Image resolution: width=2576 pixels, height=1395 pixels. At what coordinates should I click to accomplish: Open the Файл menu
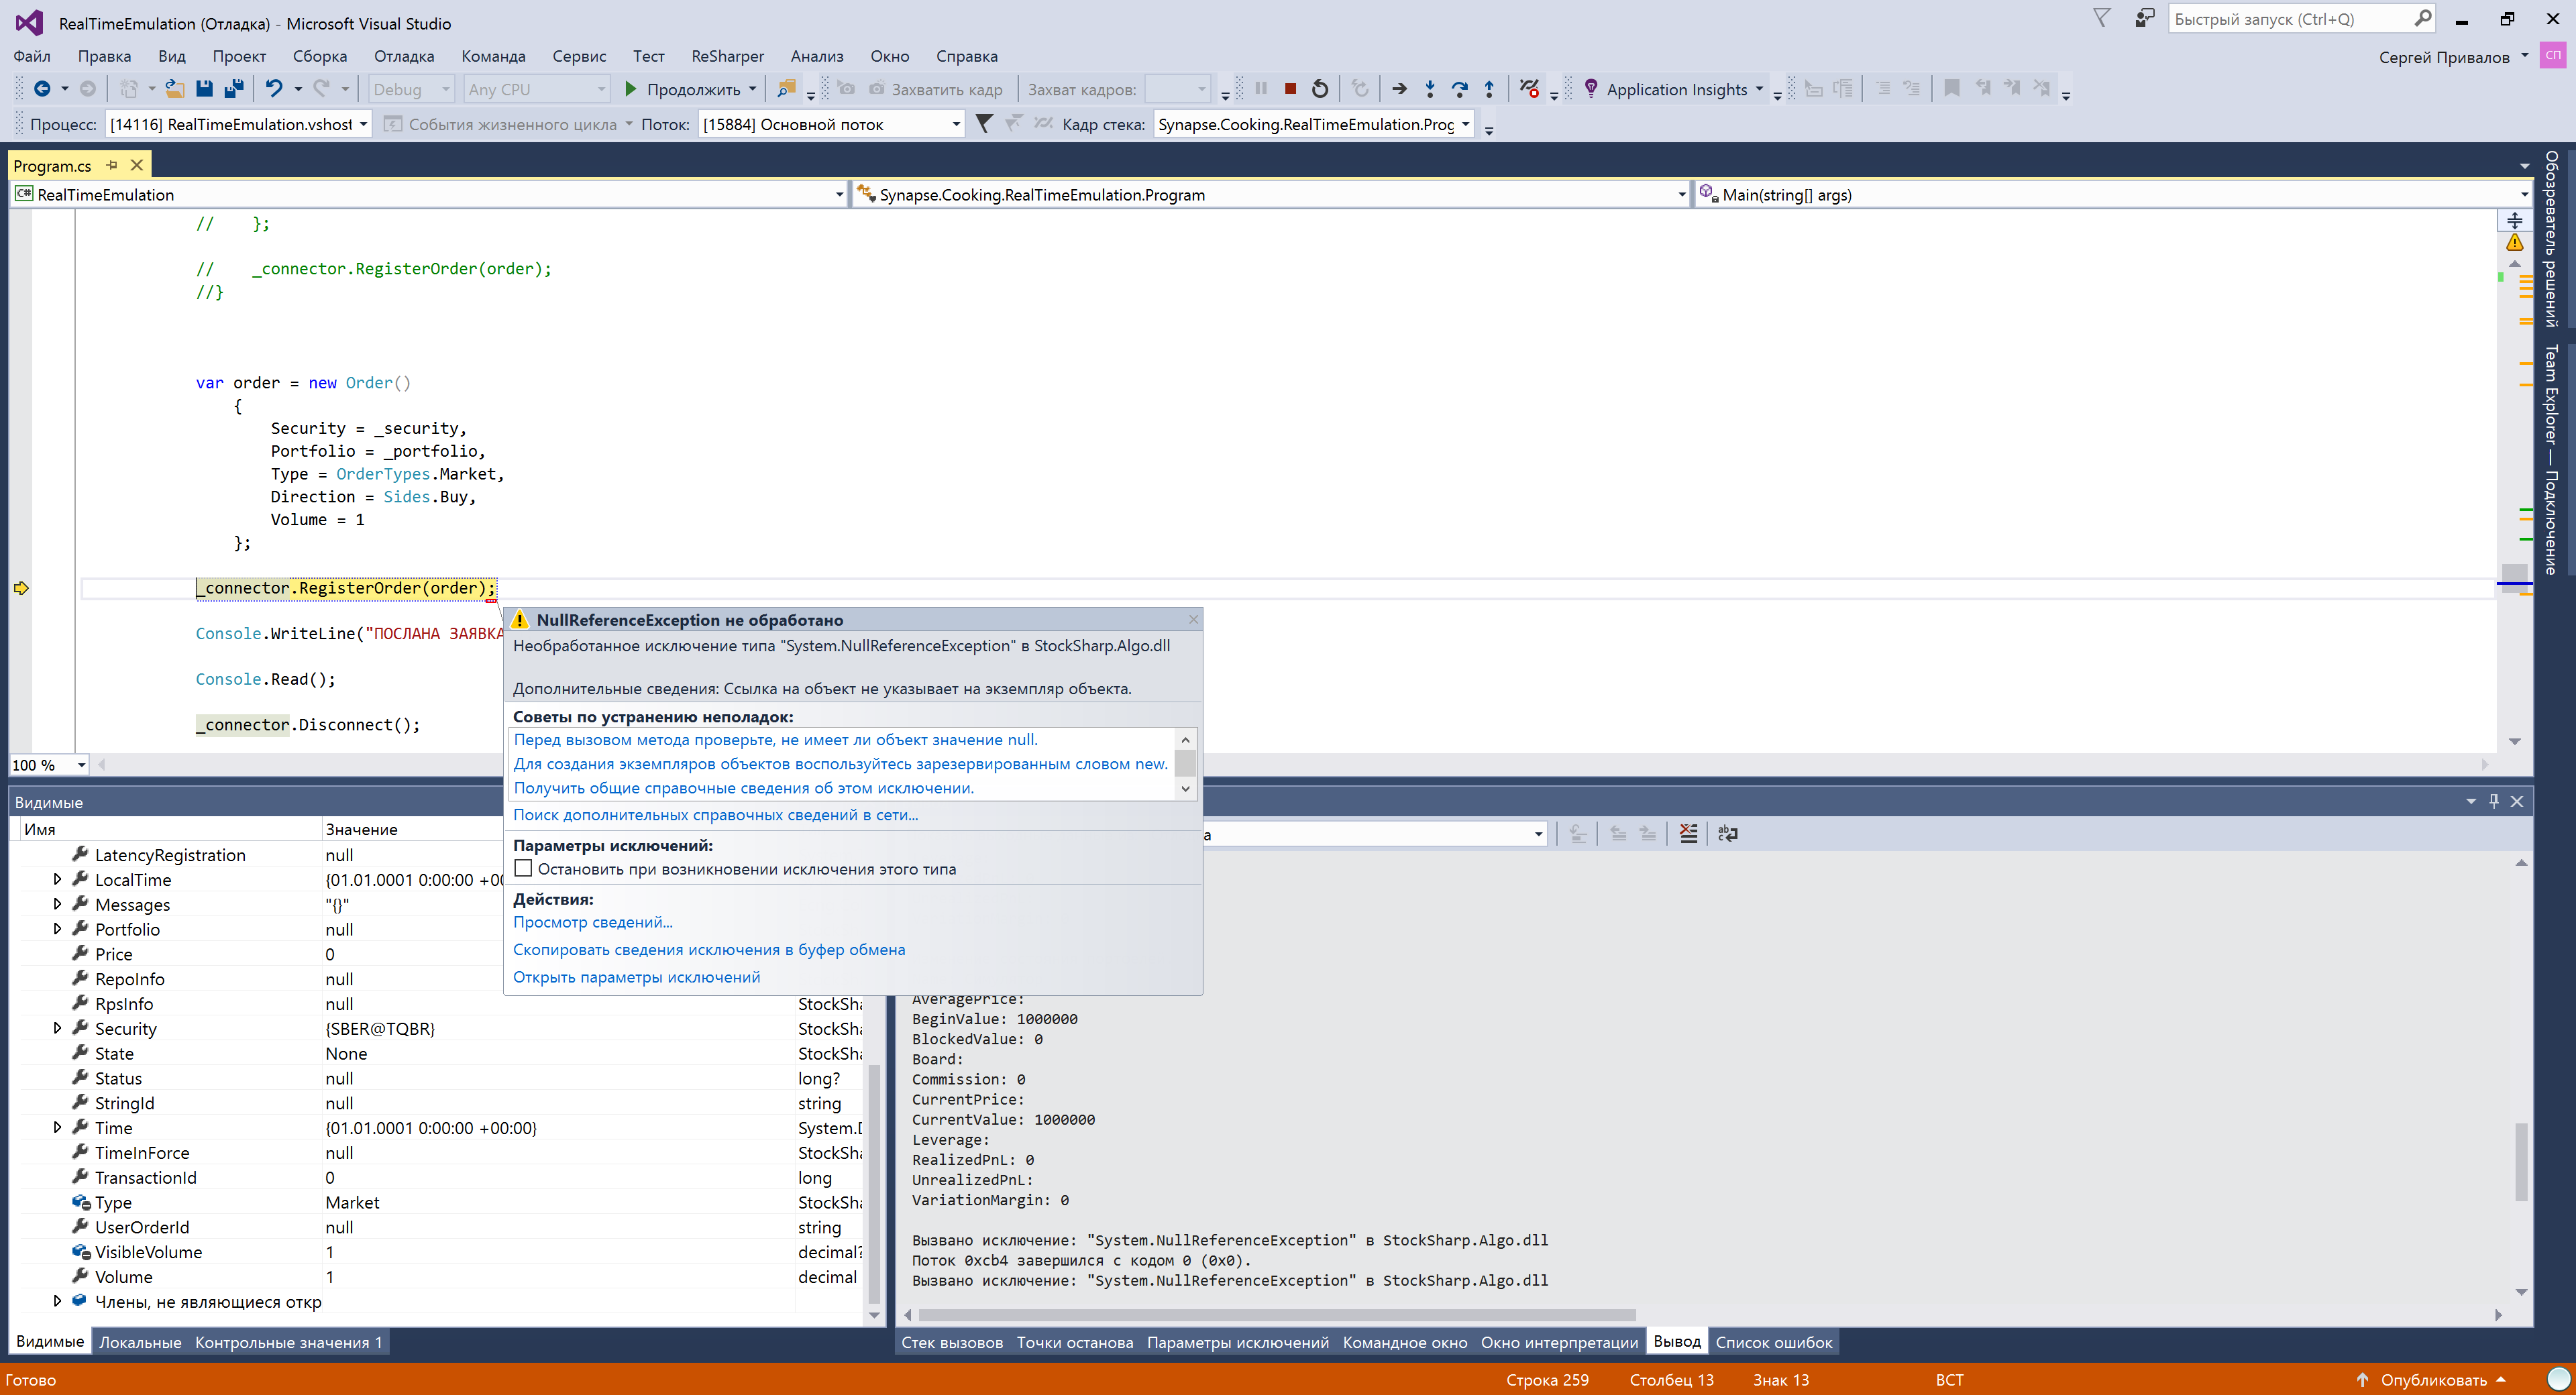point(32,56)
